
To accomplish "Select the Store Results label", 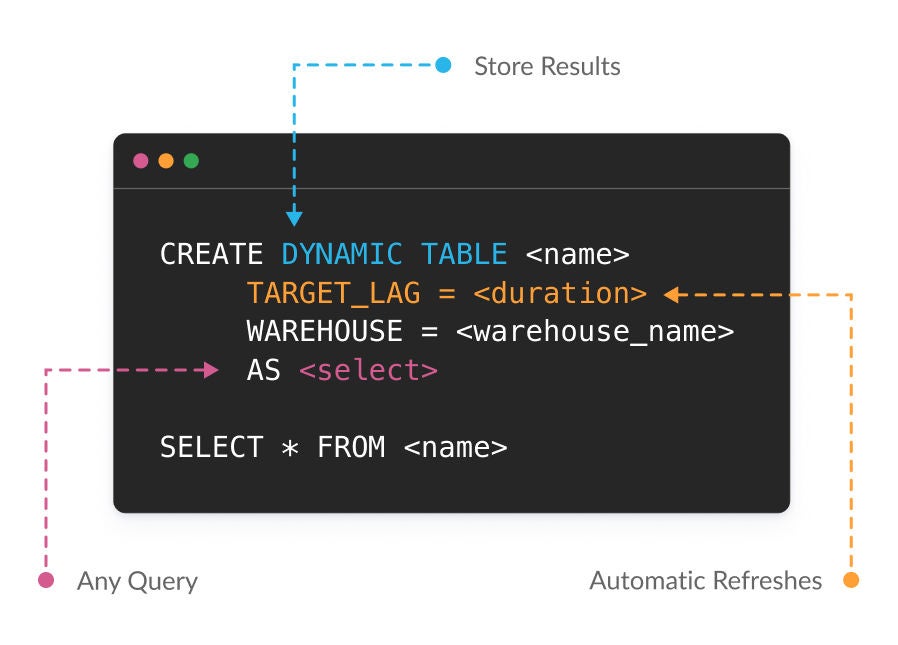I will (547, 67).
